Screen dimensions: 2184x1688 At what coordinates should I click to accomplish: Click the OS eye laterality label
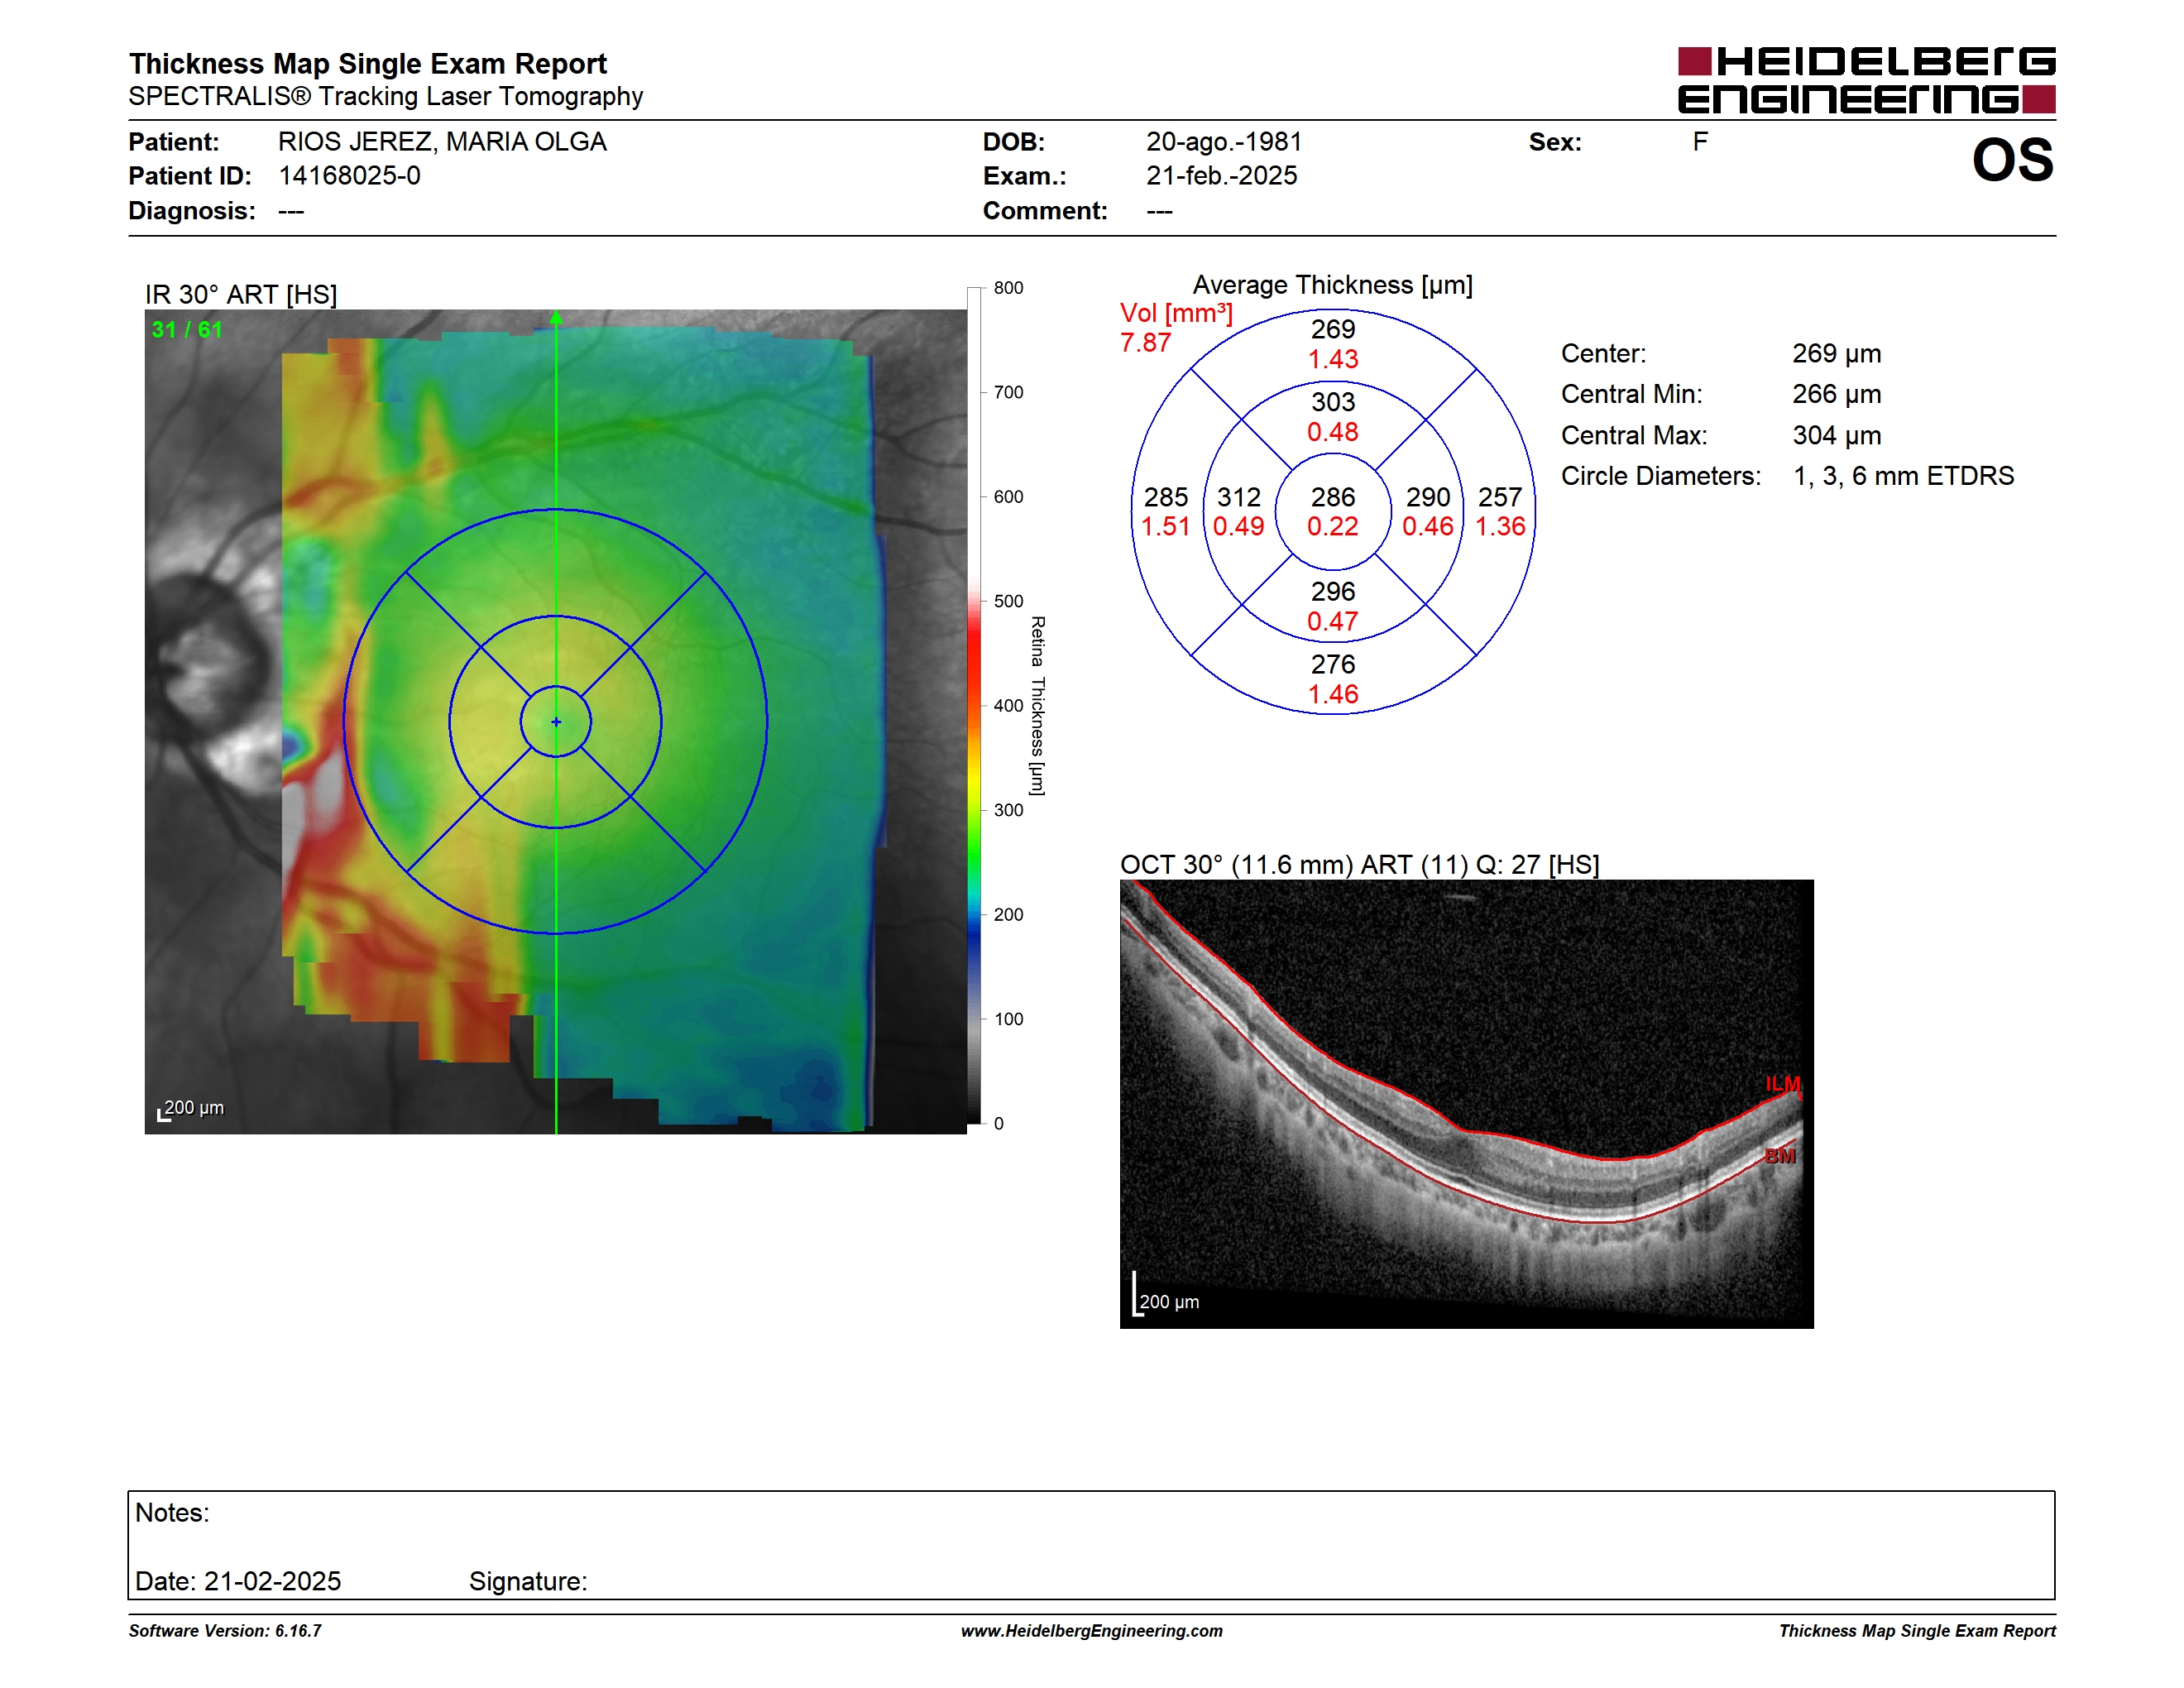pyautogui.click(x=2012, y=161)
